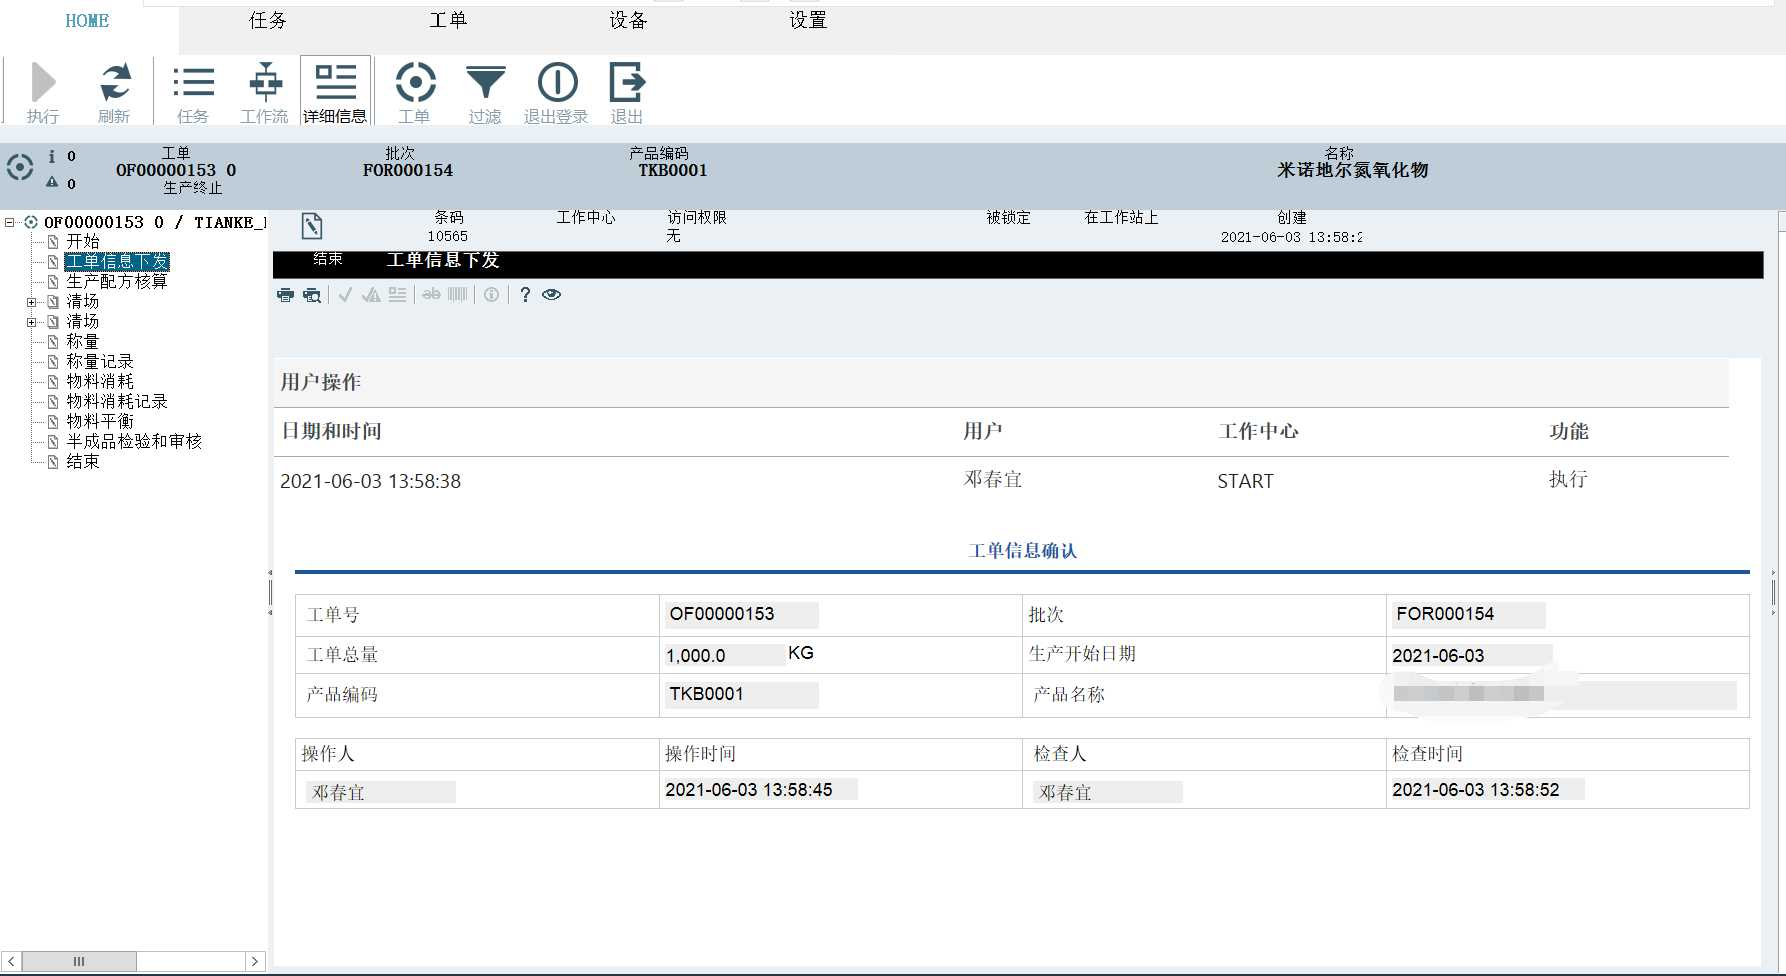Click the circle icon on tree root OF00000153

click(x=31, y=222)
